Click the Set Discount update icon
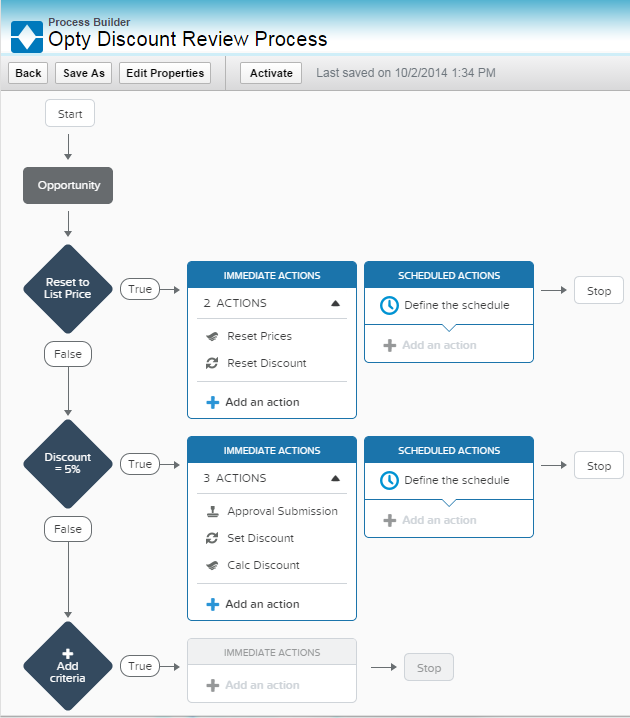Screen dimensions: 630x718 [212, 538]
